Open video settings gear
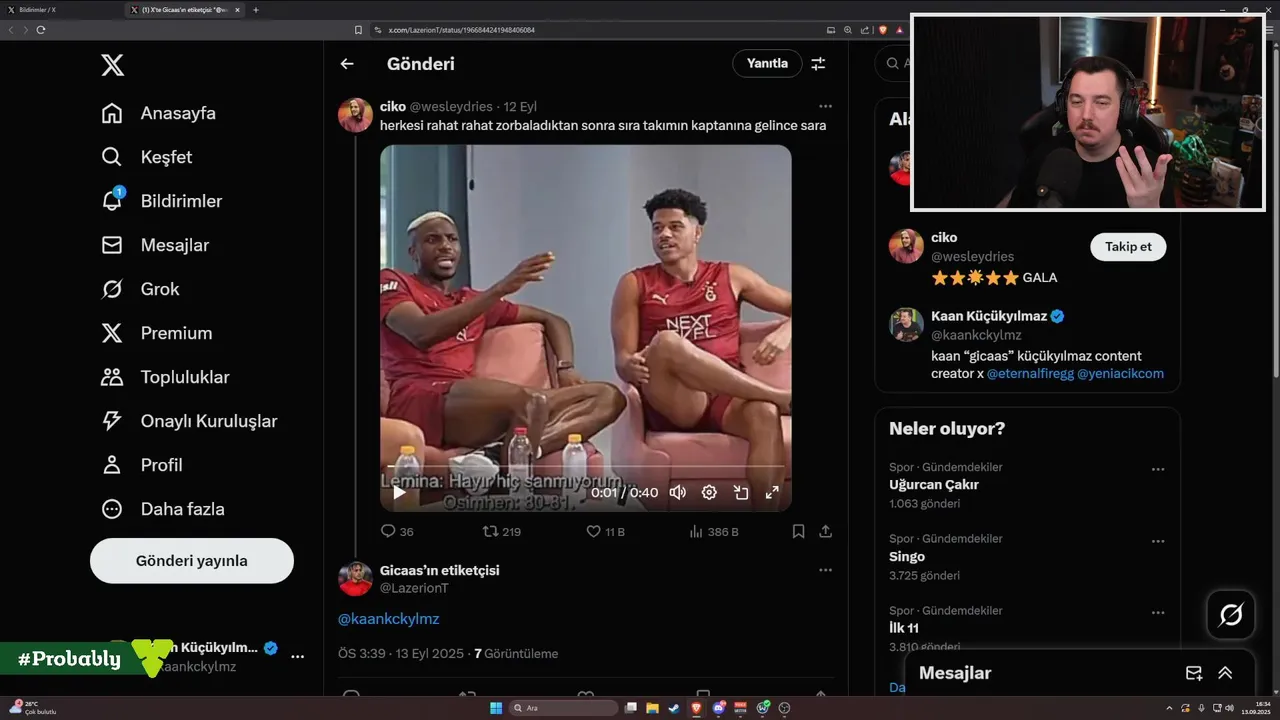Screen dimensions: 1280x720 point(709,492)
